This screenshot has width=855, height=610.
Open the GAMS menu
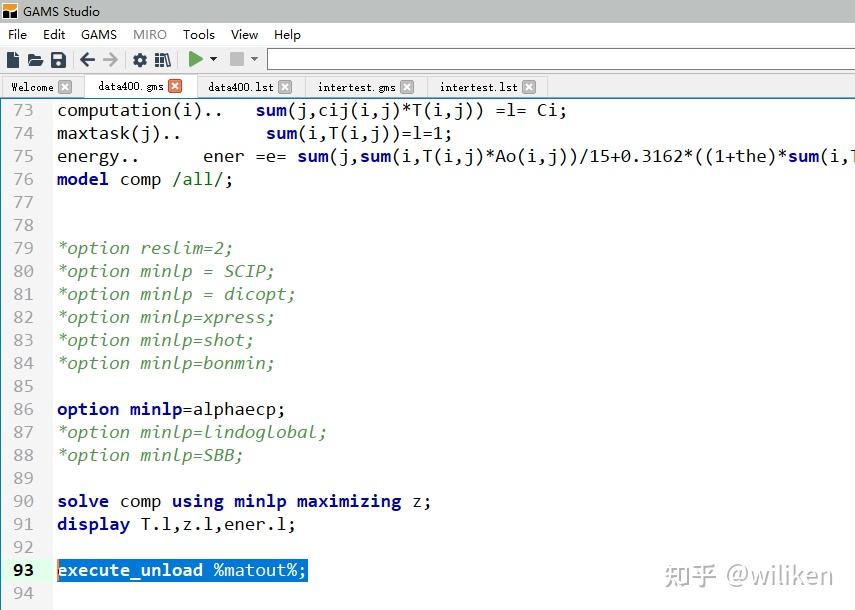tap(98, 34)
